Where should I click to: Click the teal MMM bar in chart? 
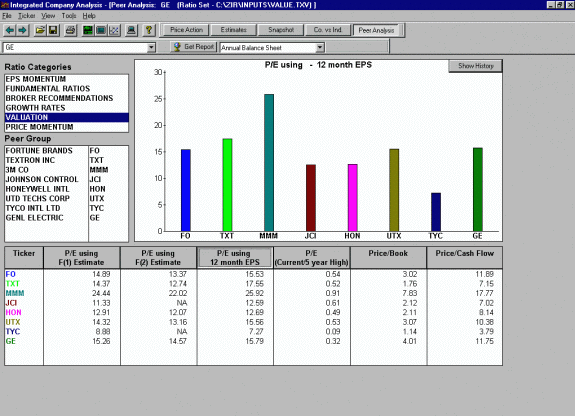[x=269, y=163]
